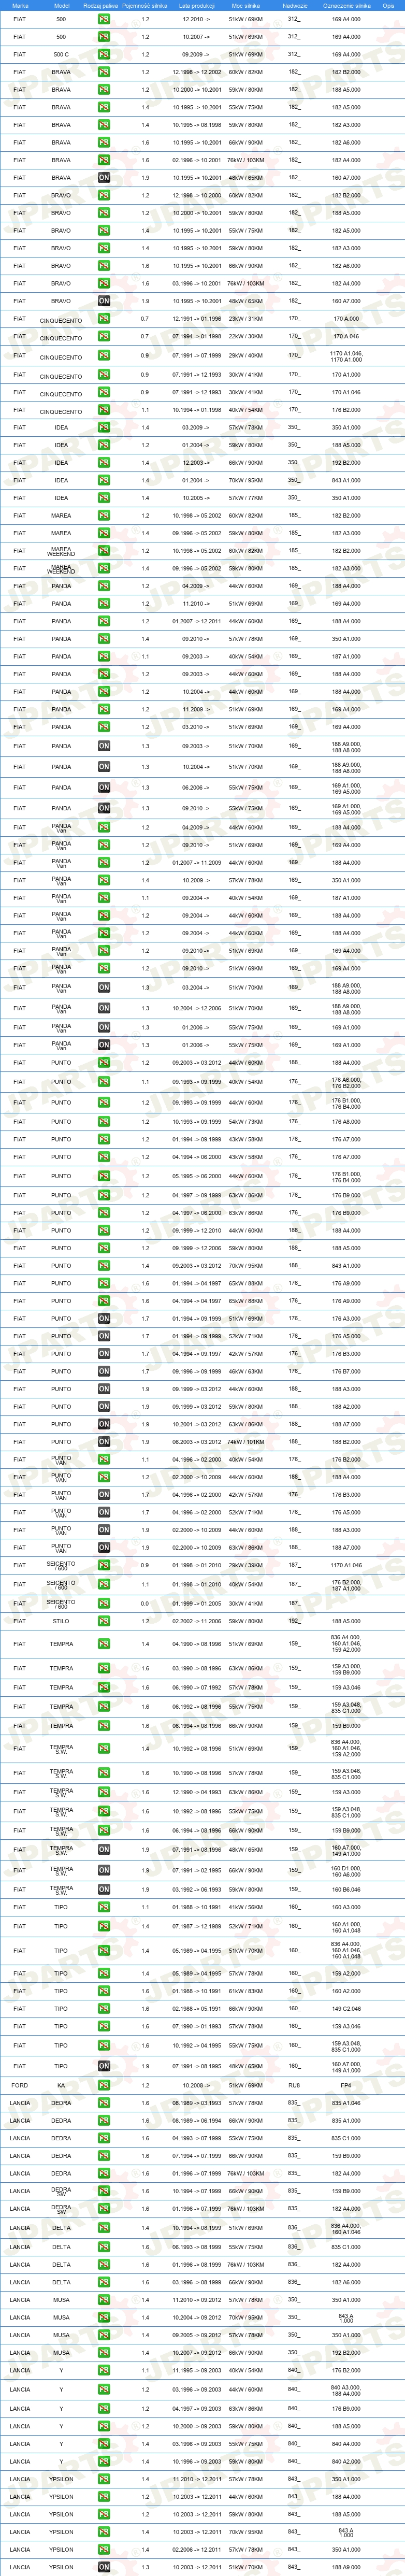The height and width of the screenshot is (2576, 405).
Task: Click the '188 B2.000' engine code cell
Action: (x=346, y=1442)
